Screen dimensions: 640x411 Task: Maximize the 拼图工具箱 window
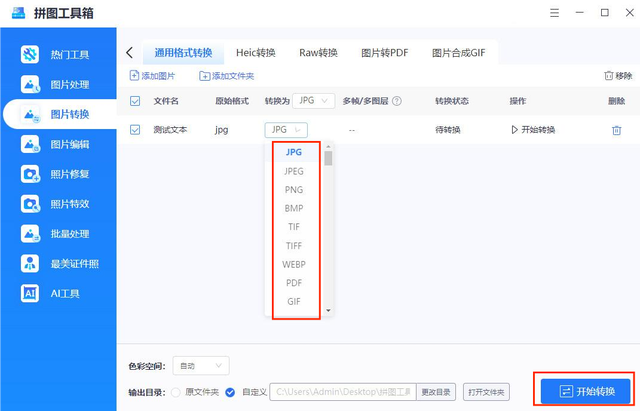[x=605, y=13]
